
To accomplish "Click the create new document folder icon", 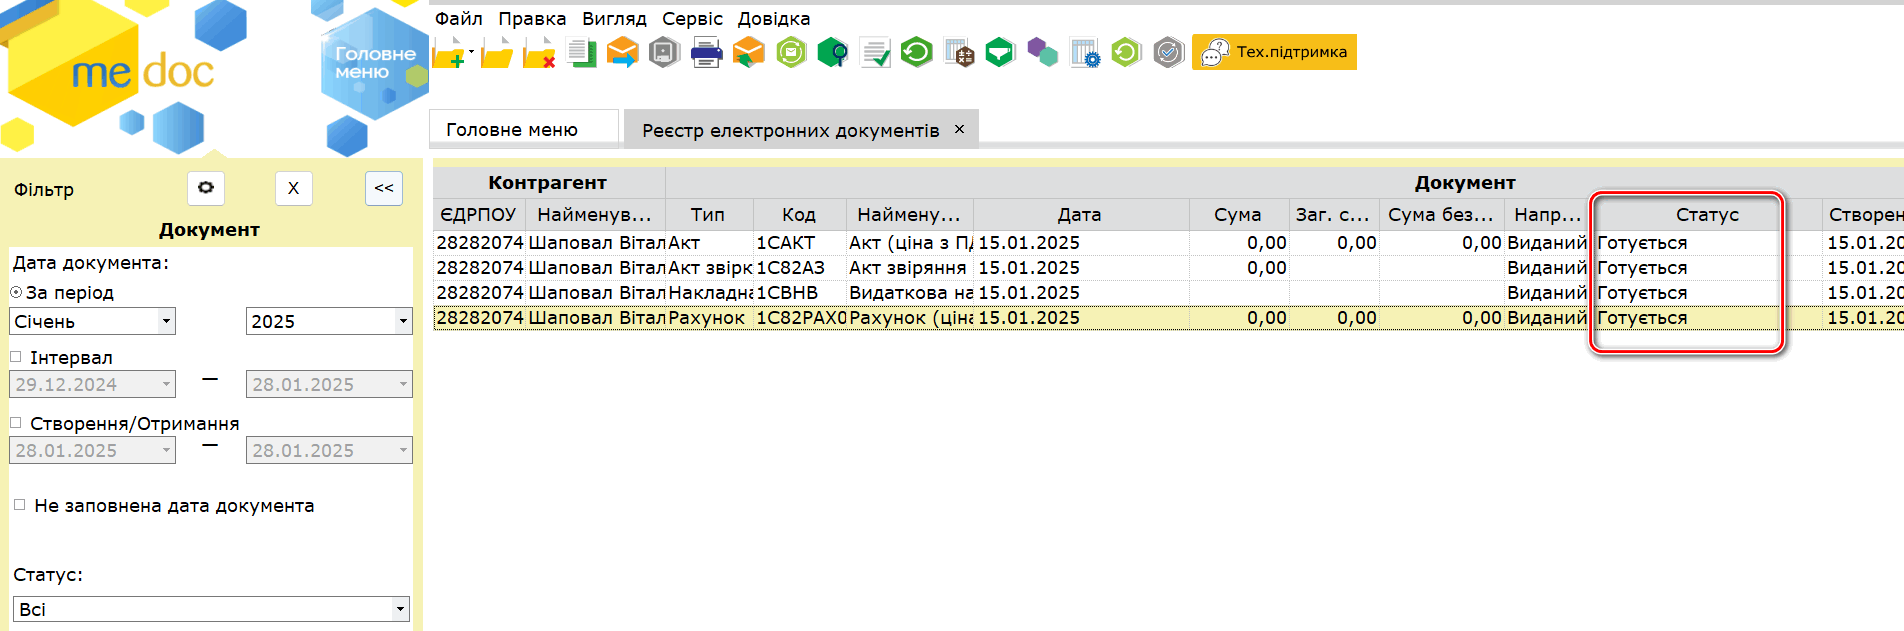I will pos(450,53).
